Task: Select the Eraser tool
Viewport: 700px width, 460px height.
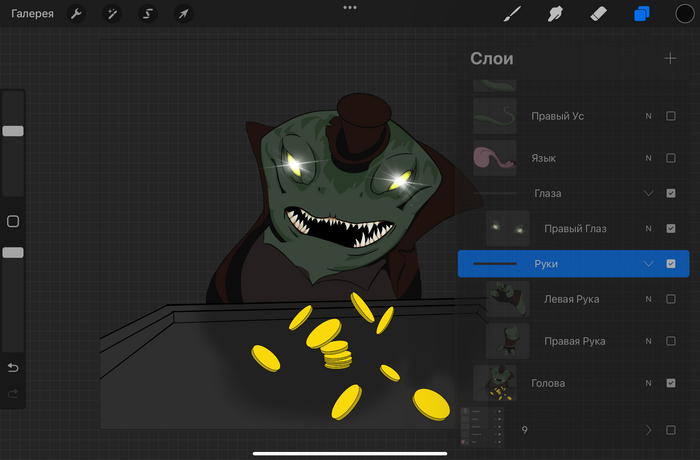Action: 598,14
